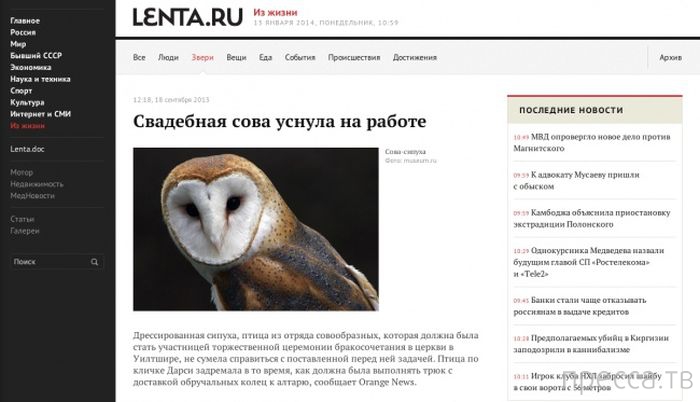The width and height of the screenshot is (700, 402).
Task: Open the Наука и техника section
Action: click(x=40, y=78)
